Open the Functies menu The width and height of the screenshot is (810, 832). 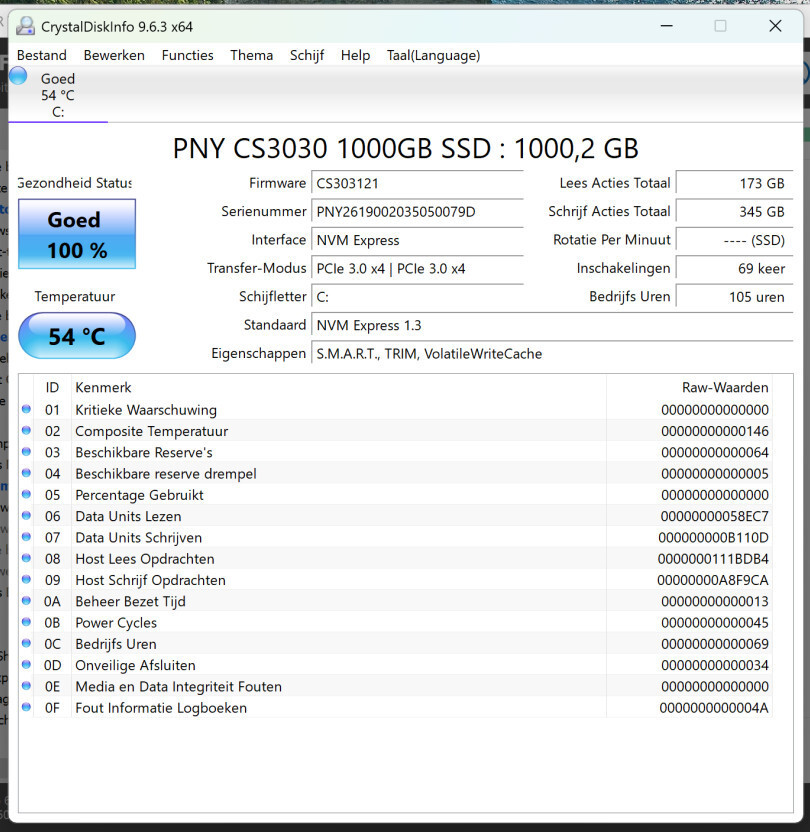(187, 55)
